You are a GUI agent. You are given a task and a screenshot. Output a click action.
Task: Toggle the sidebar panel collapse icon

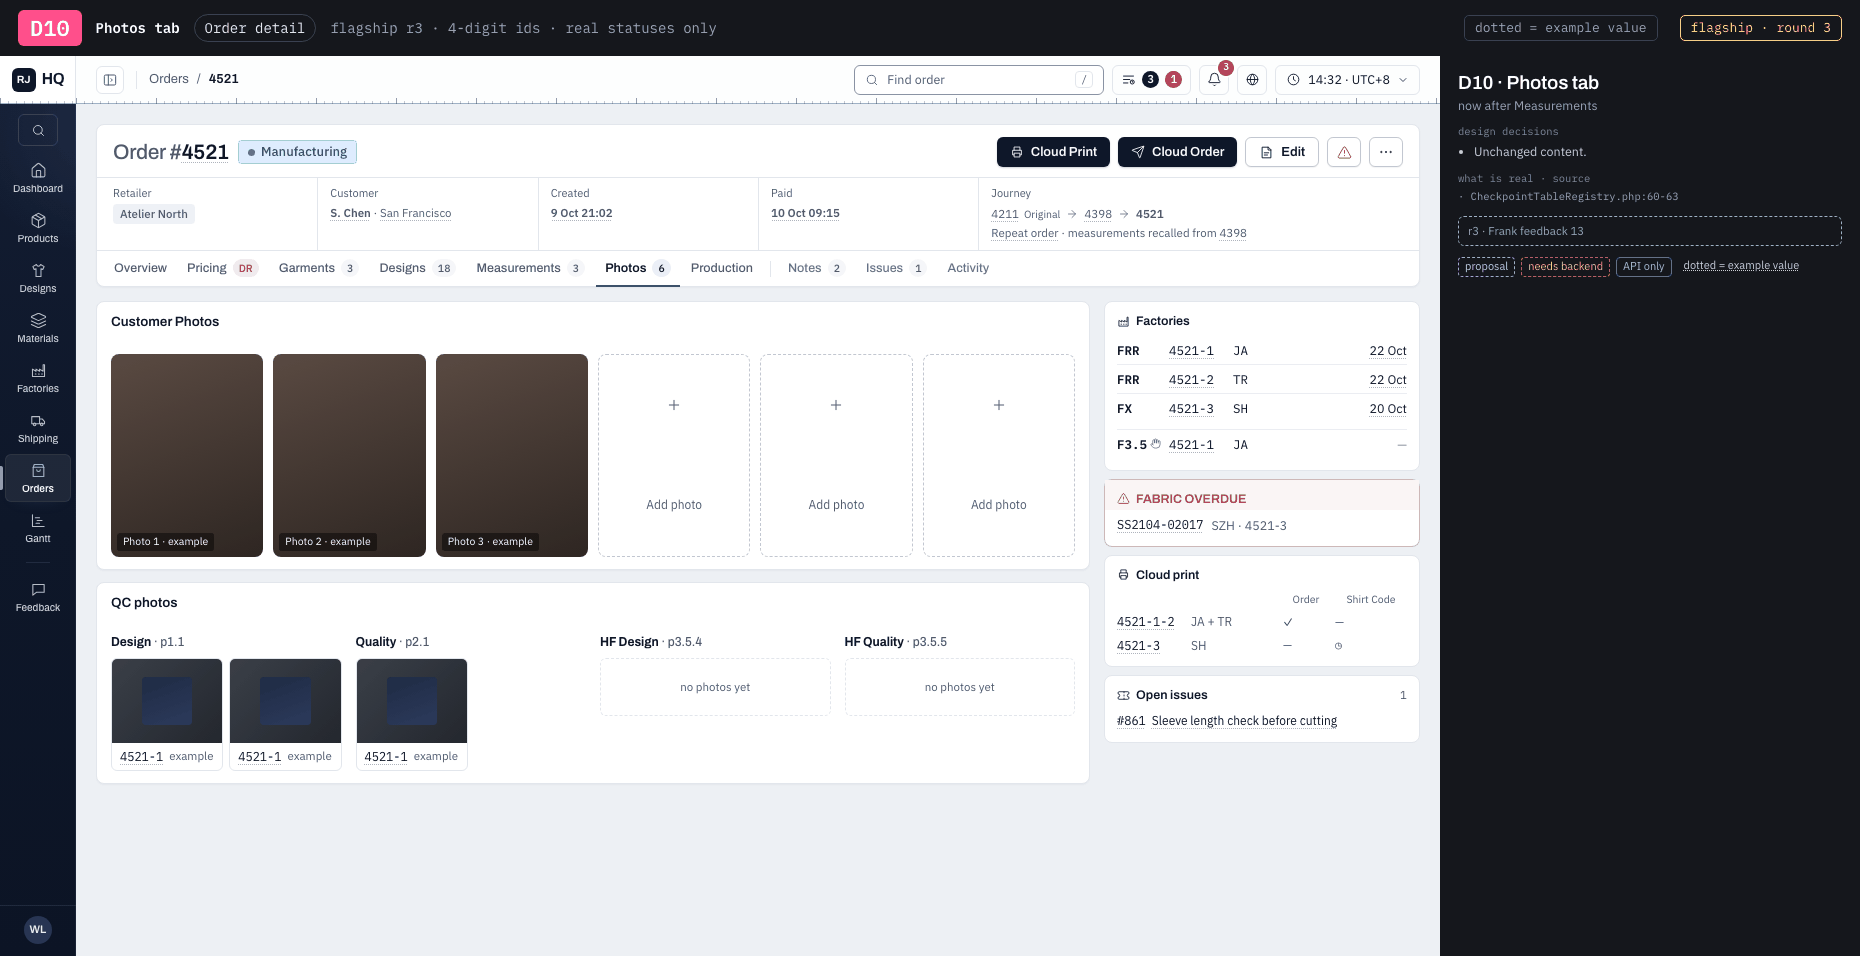click(110, 80)
